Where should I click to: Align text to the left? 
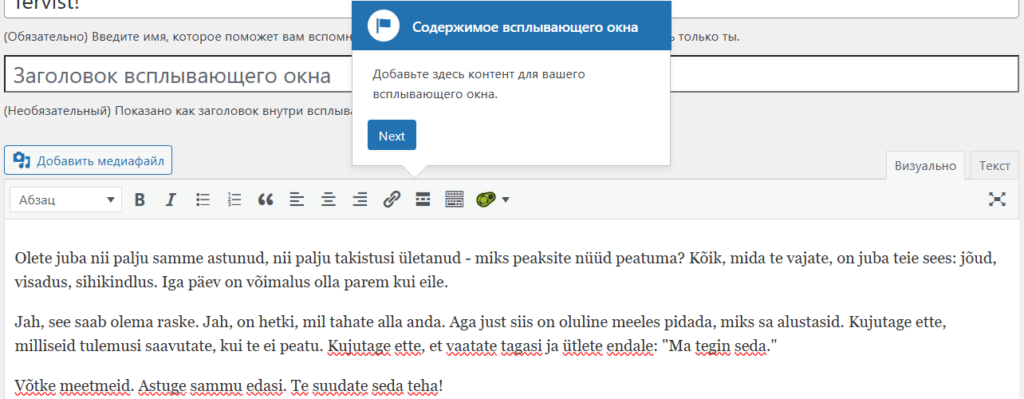click(x=297, y=200)
